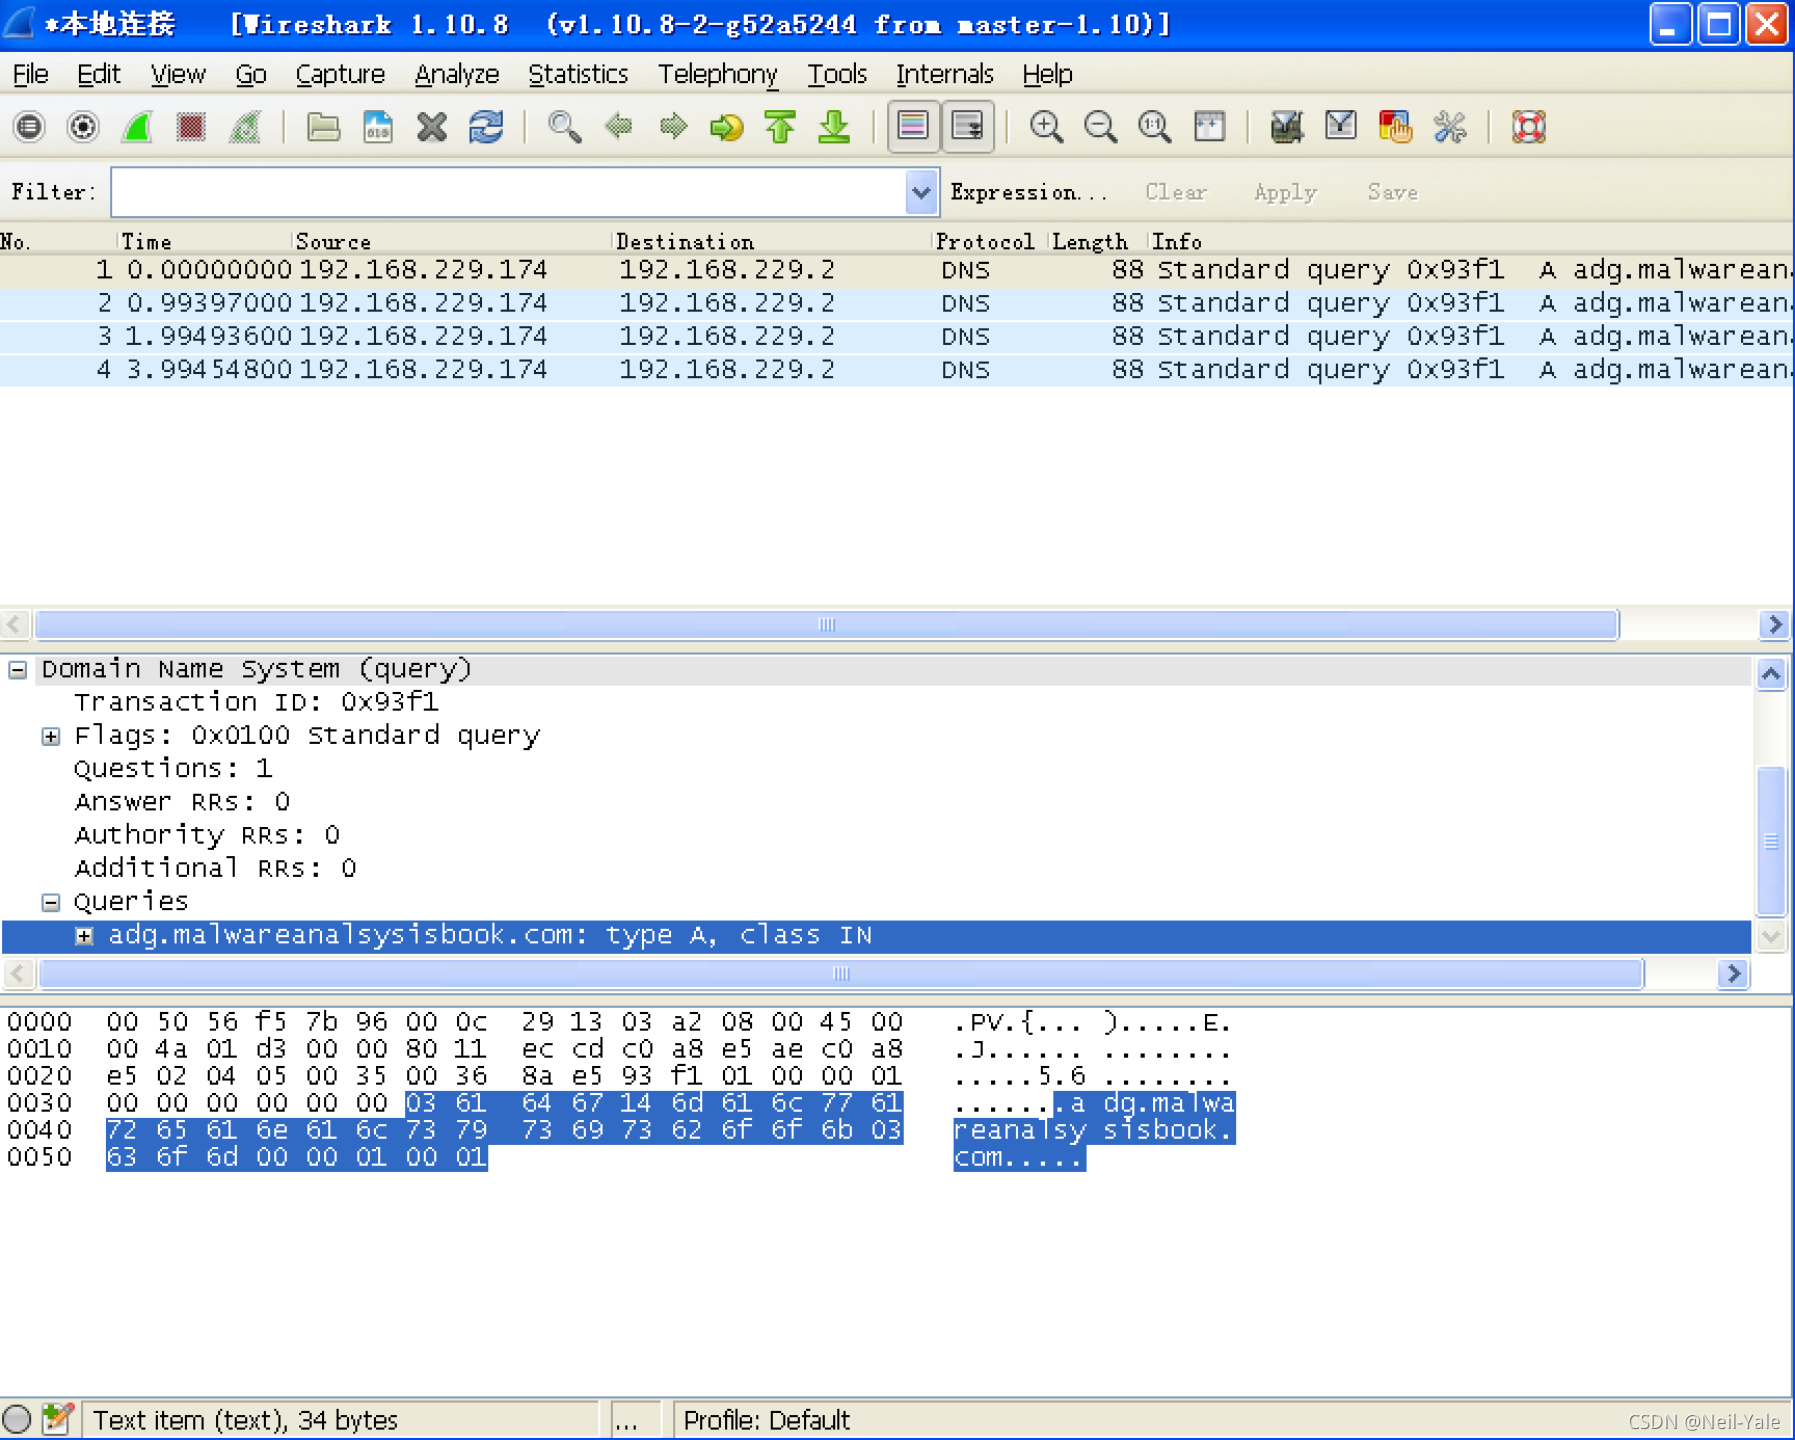
Task: Edit coloring rules icon
Action: 1394,127
